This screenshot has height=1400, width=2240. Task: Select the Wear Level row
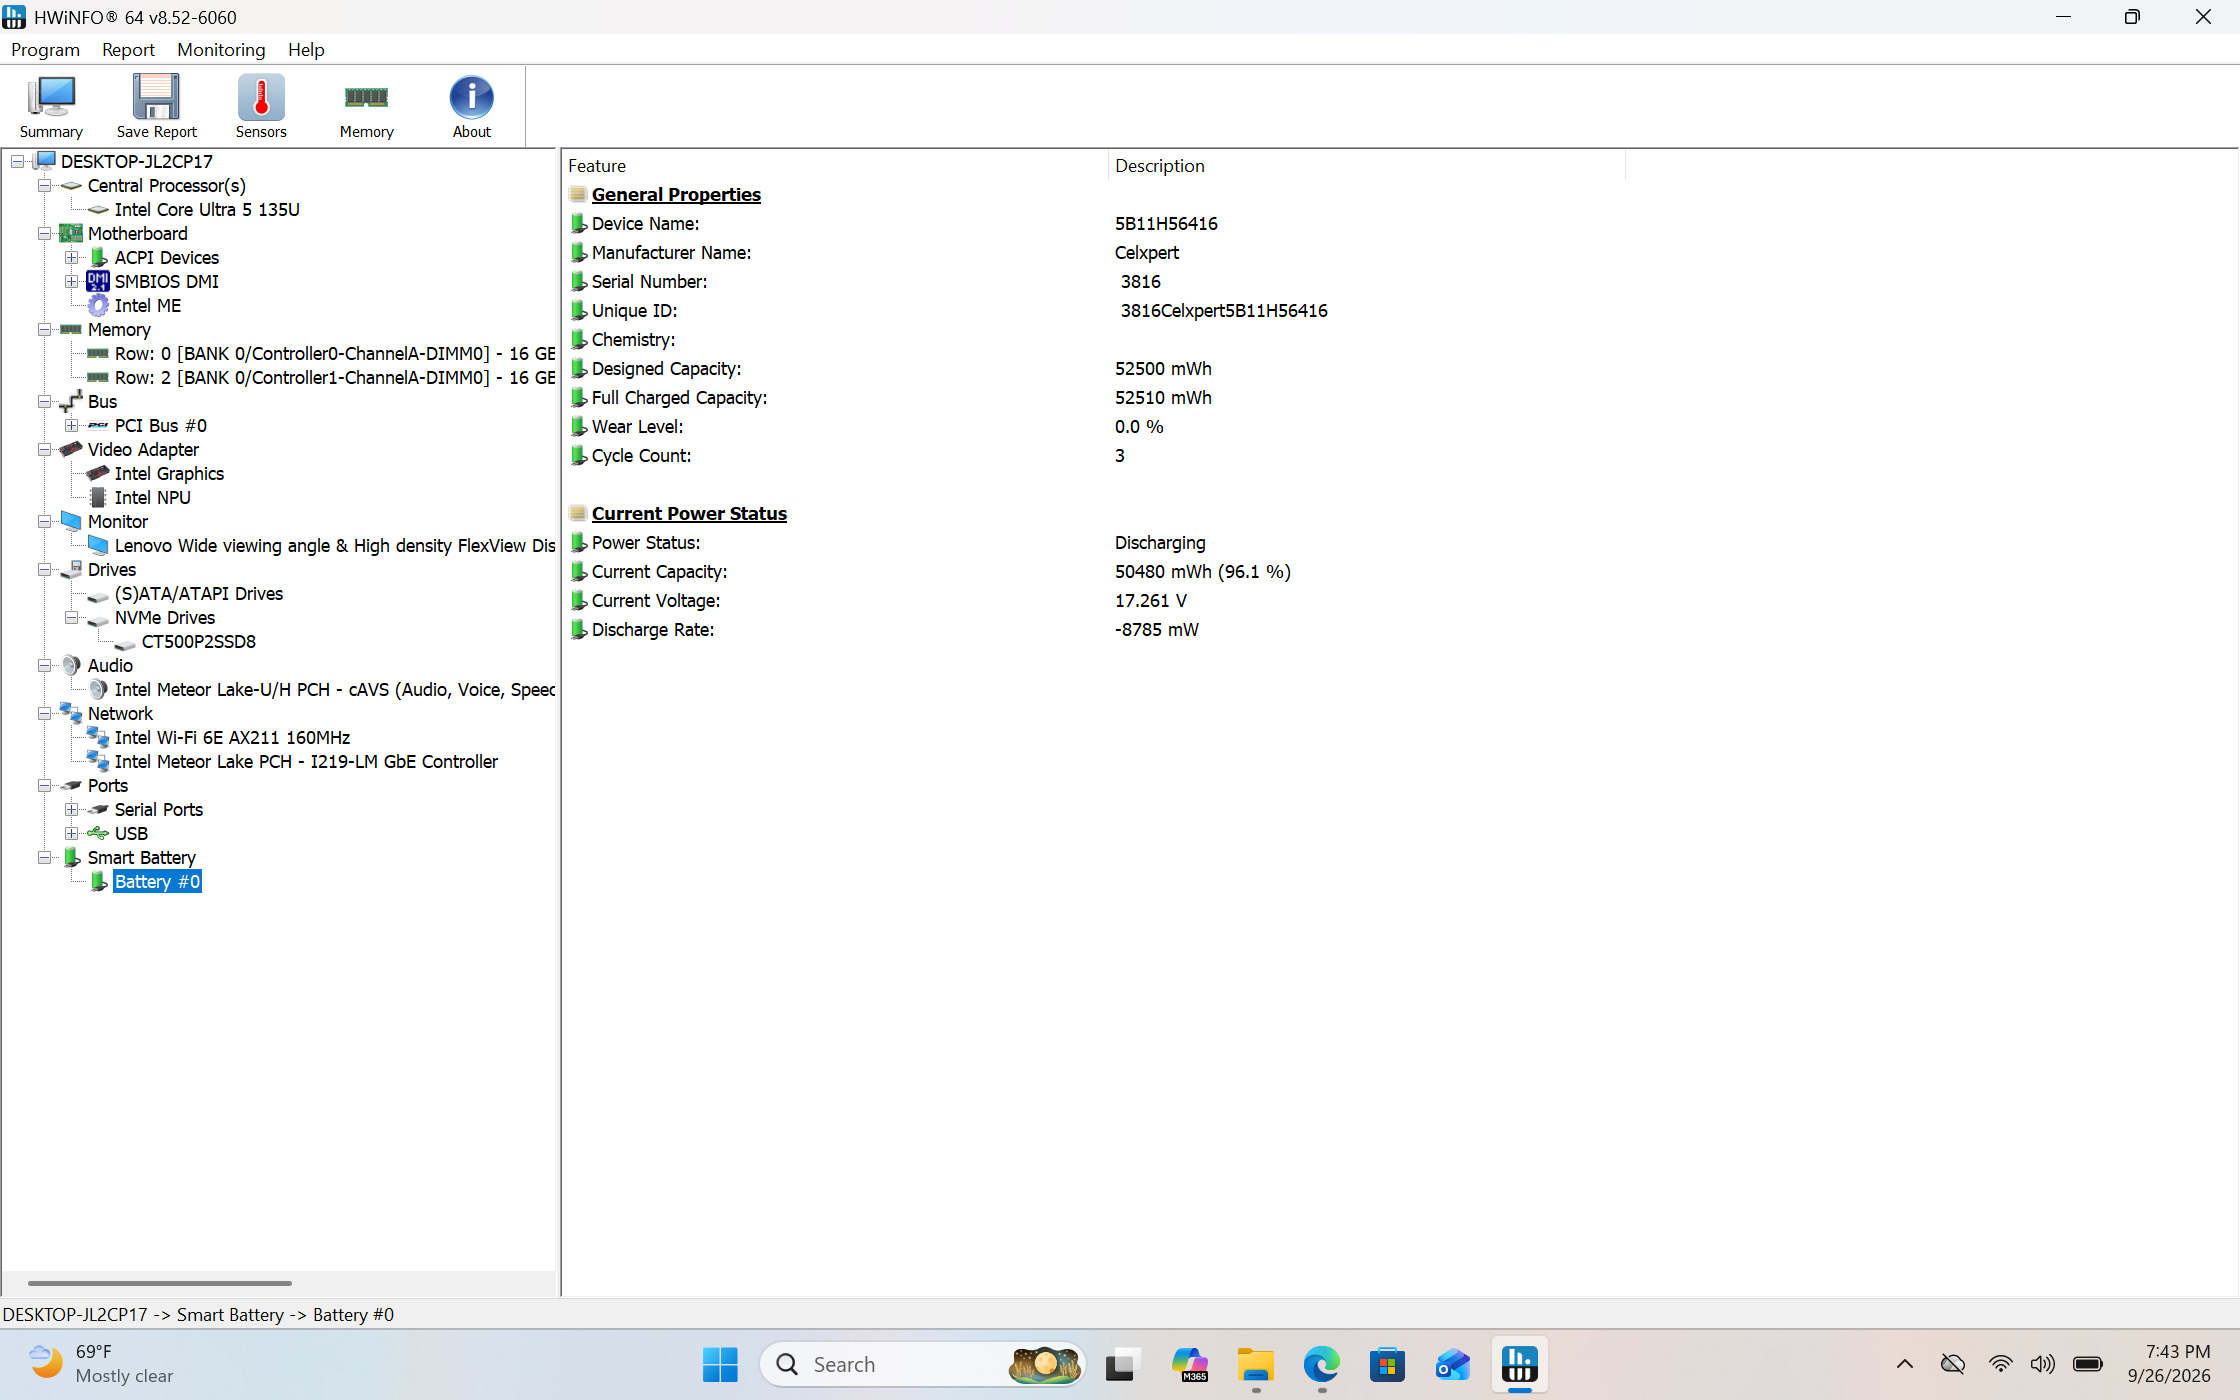tap(1095, 426)
